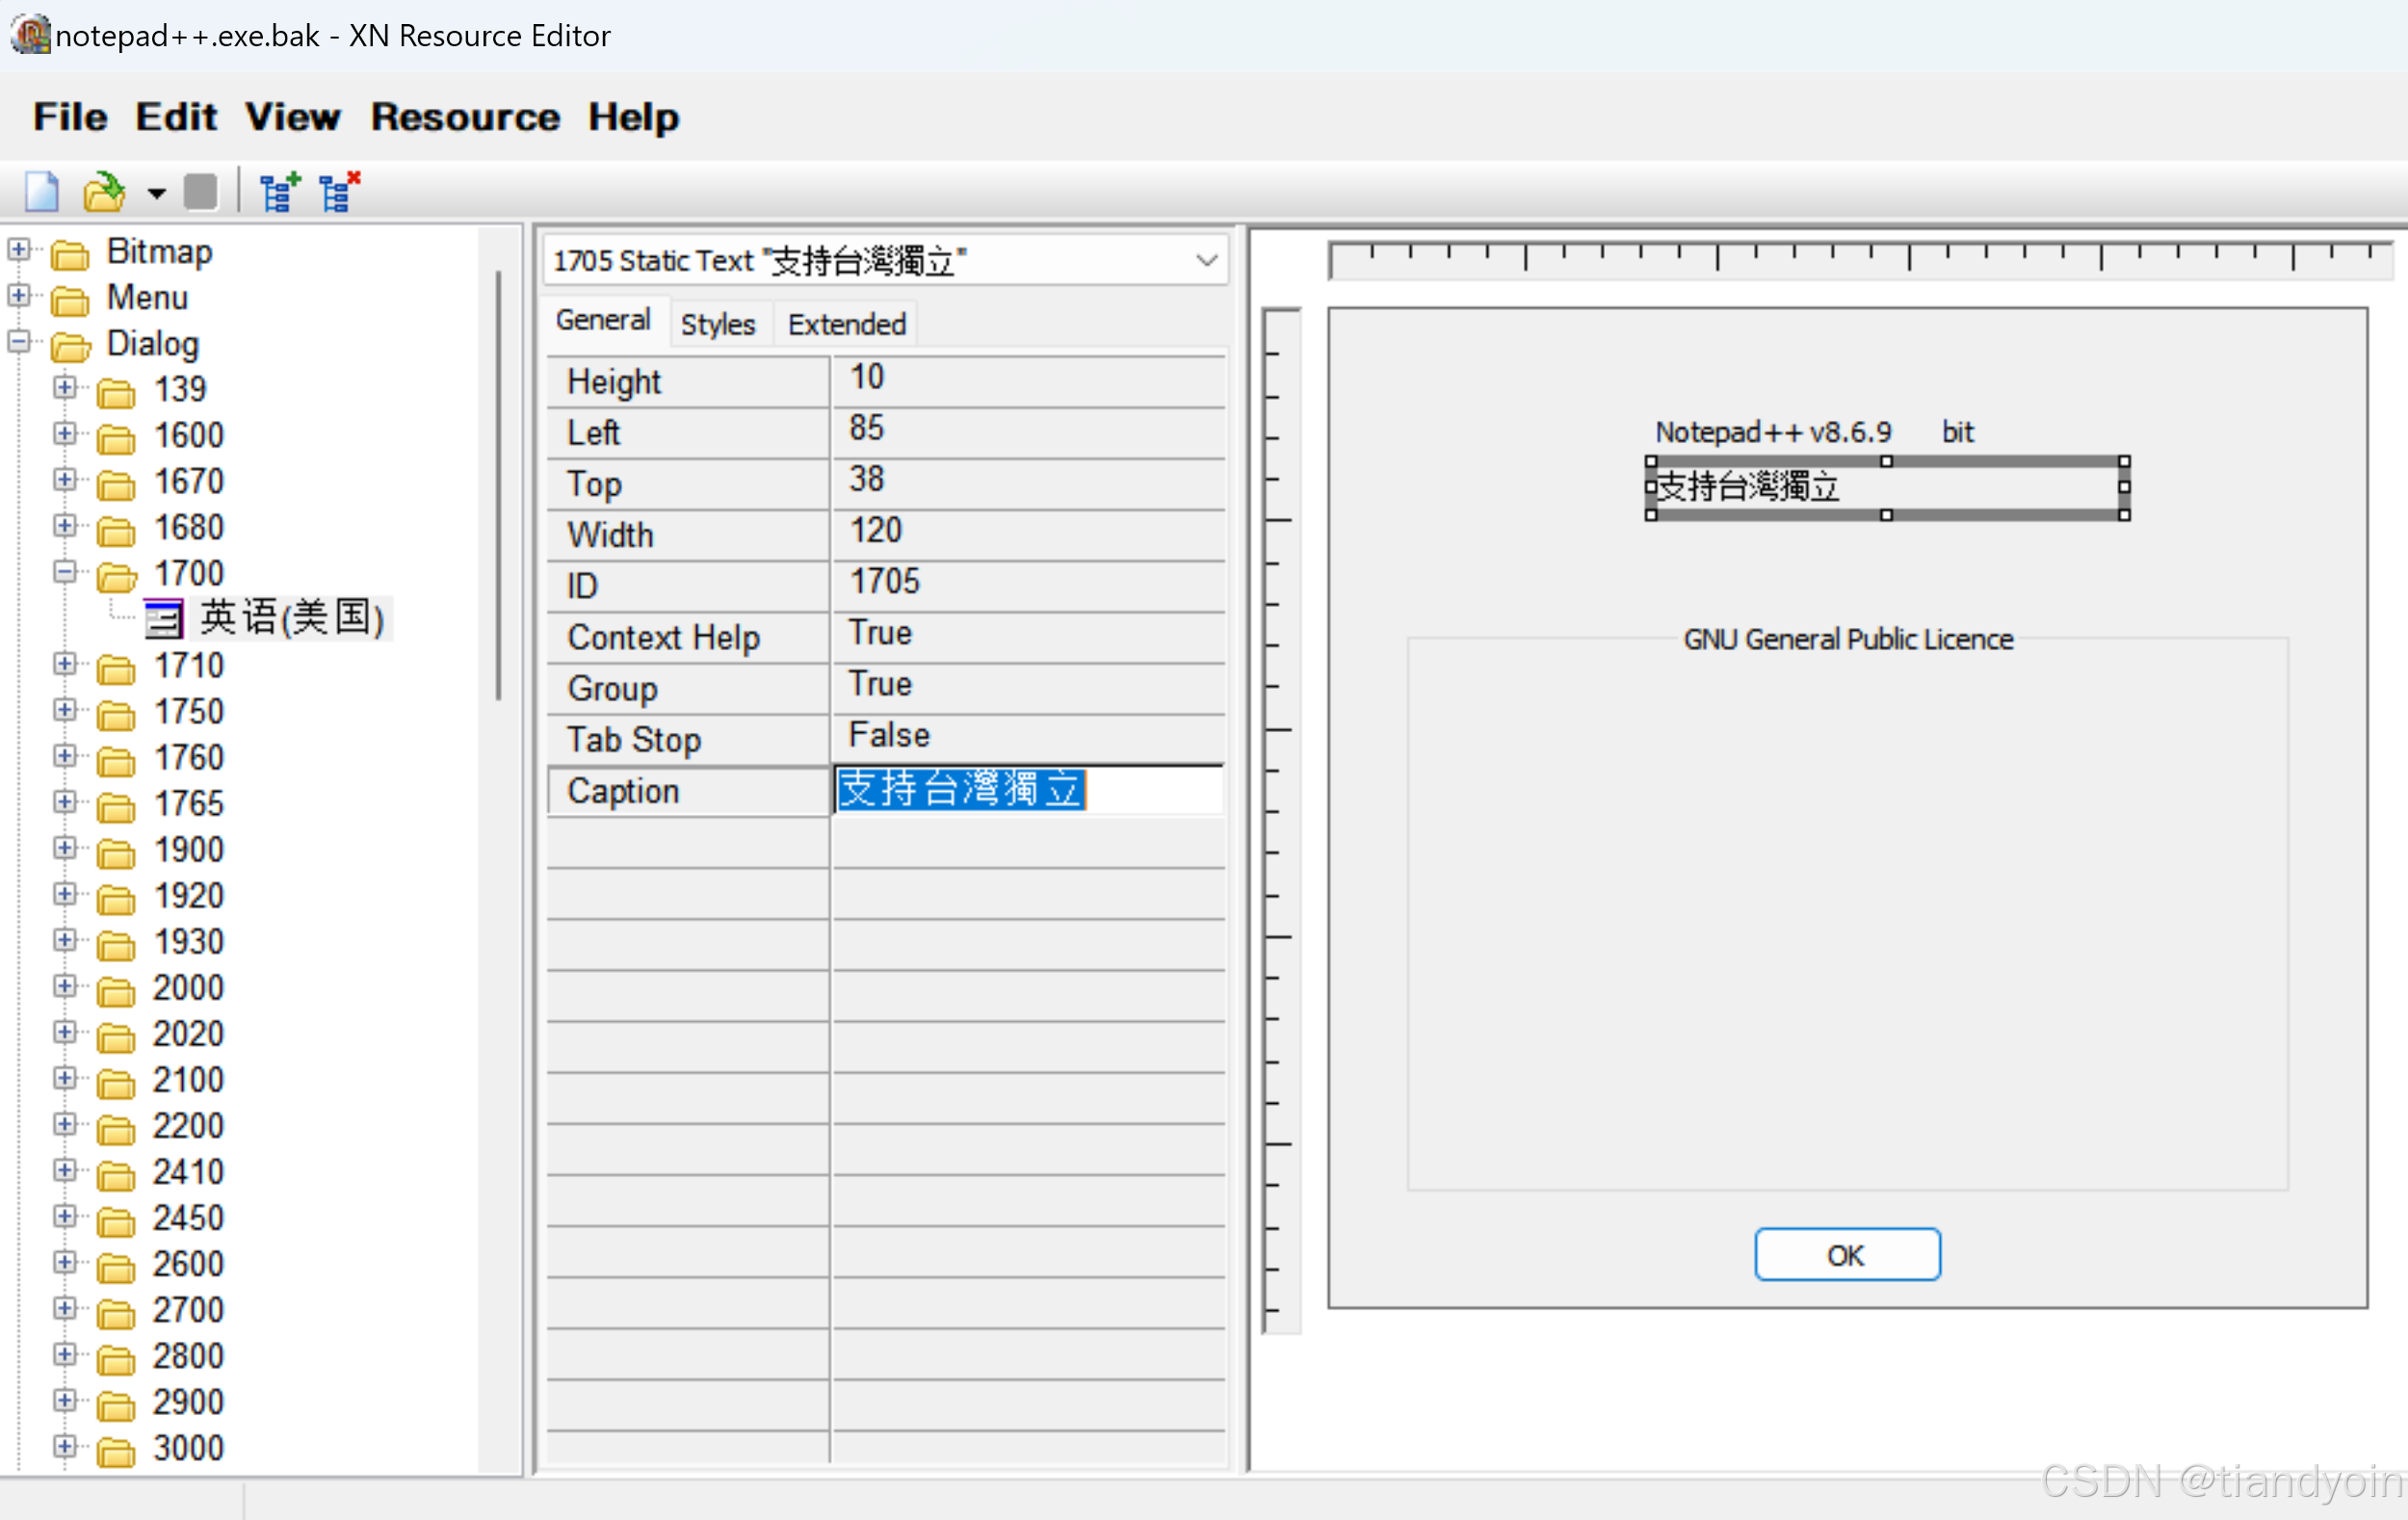Click the OK button in dialog preview

tap(1847, 1254)
